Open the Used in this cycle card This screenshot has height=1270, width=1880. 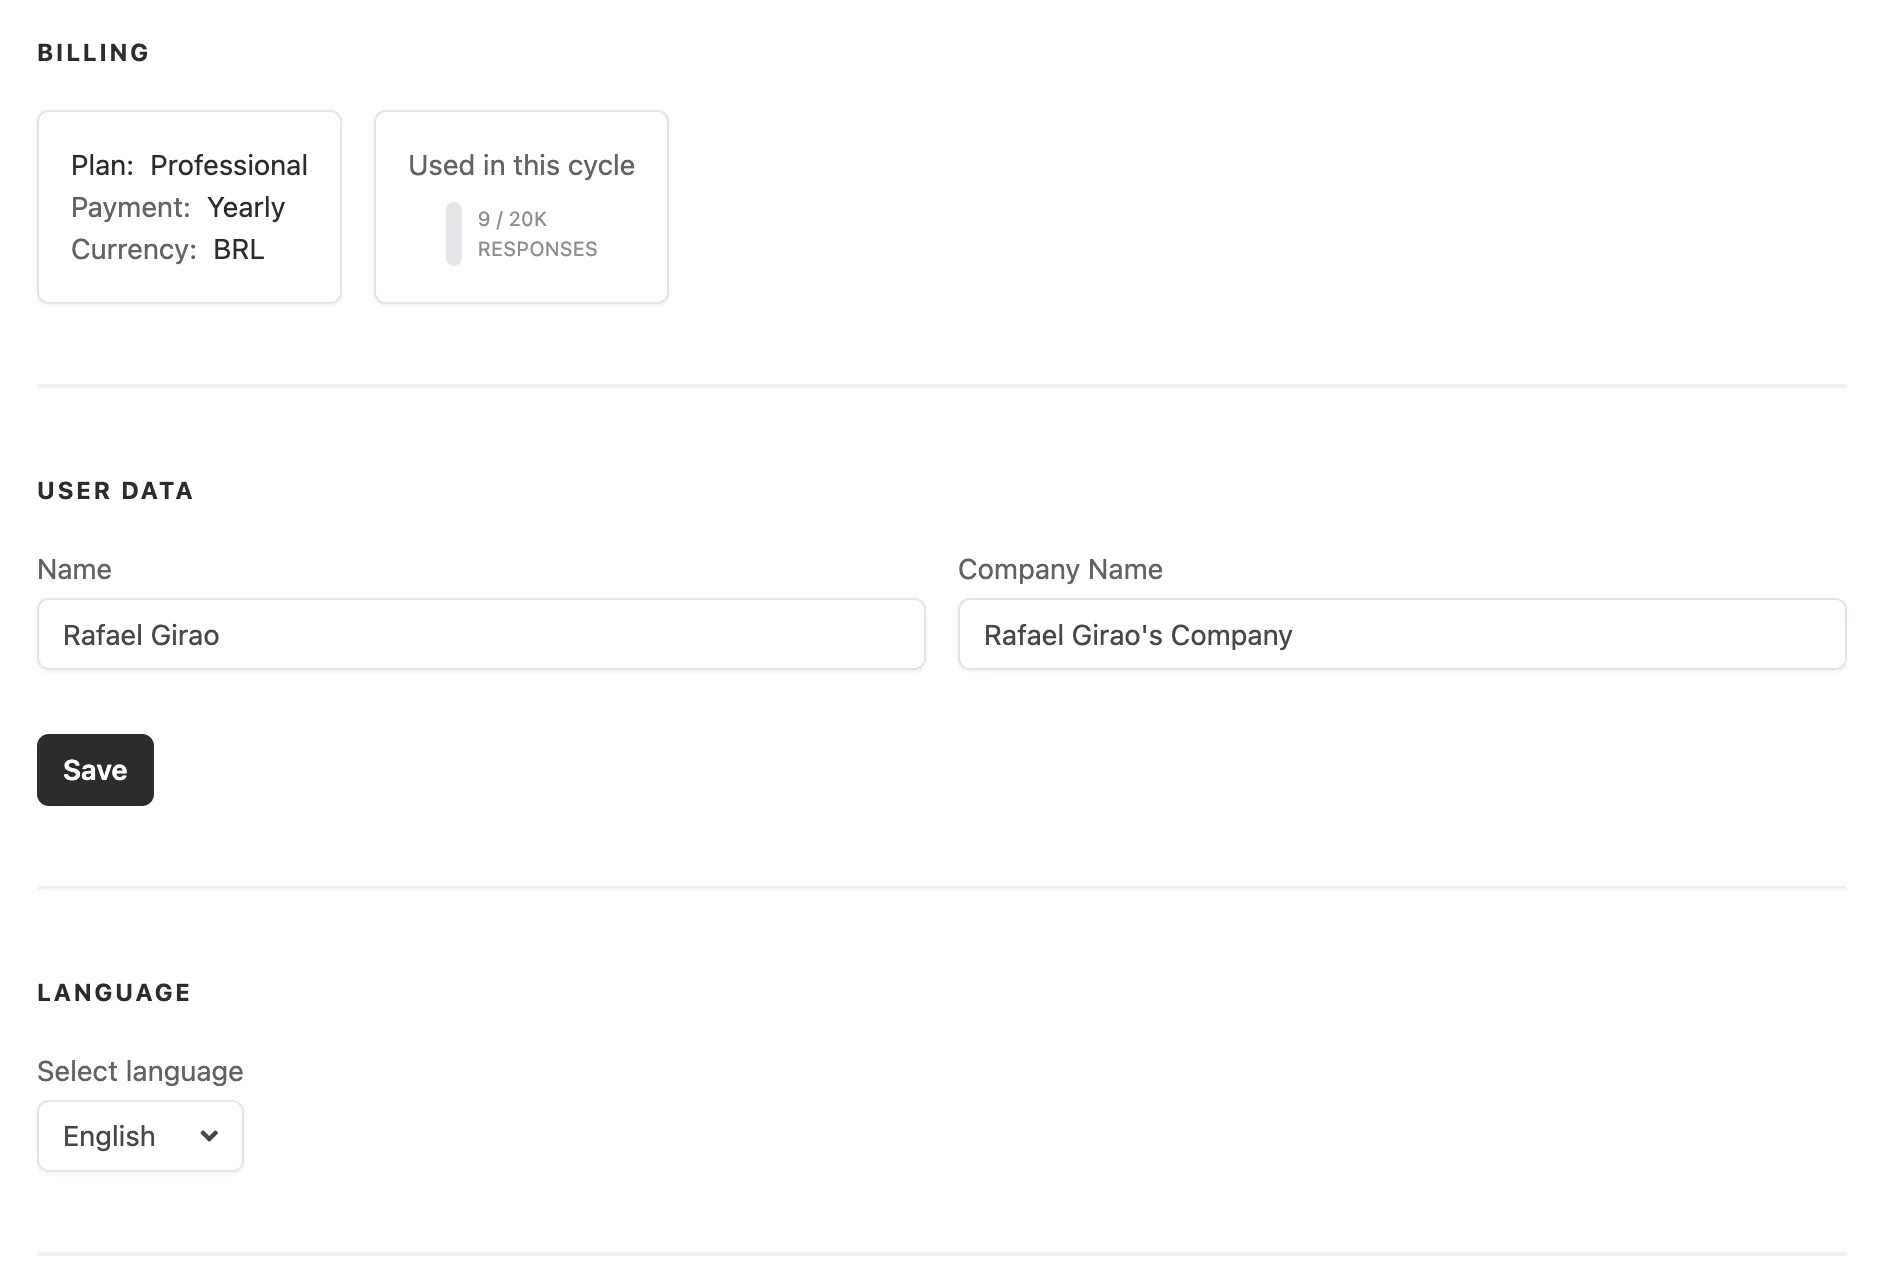[x=520, y=206]
